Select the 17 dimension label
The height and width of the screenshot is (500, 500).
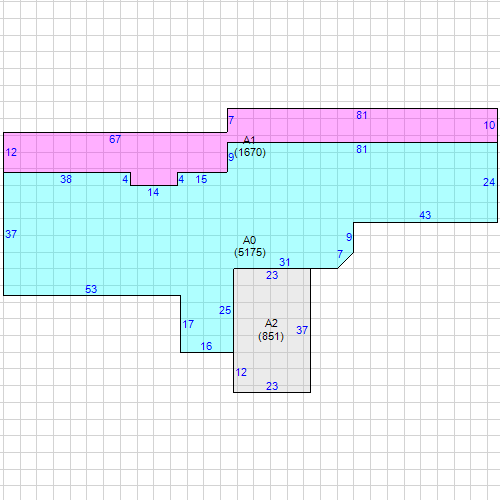pyautogui.click(x=188, y=324)
